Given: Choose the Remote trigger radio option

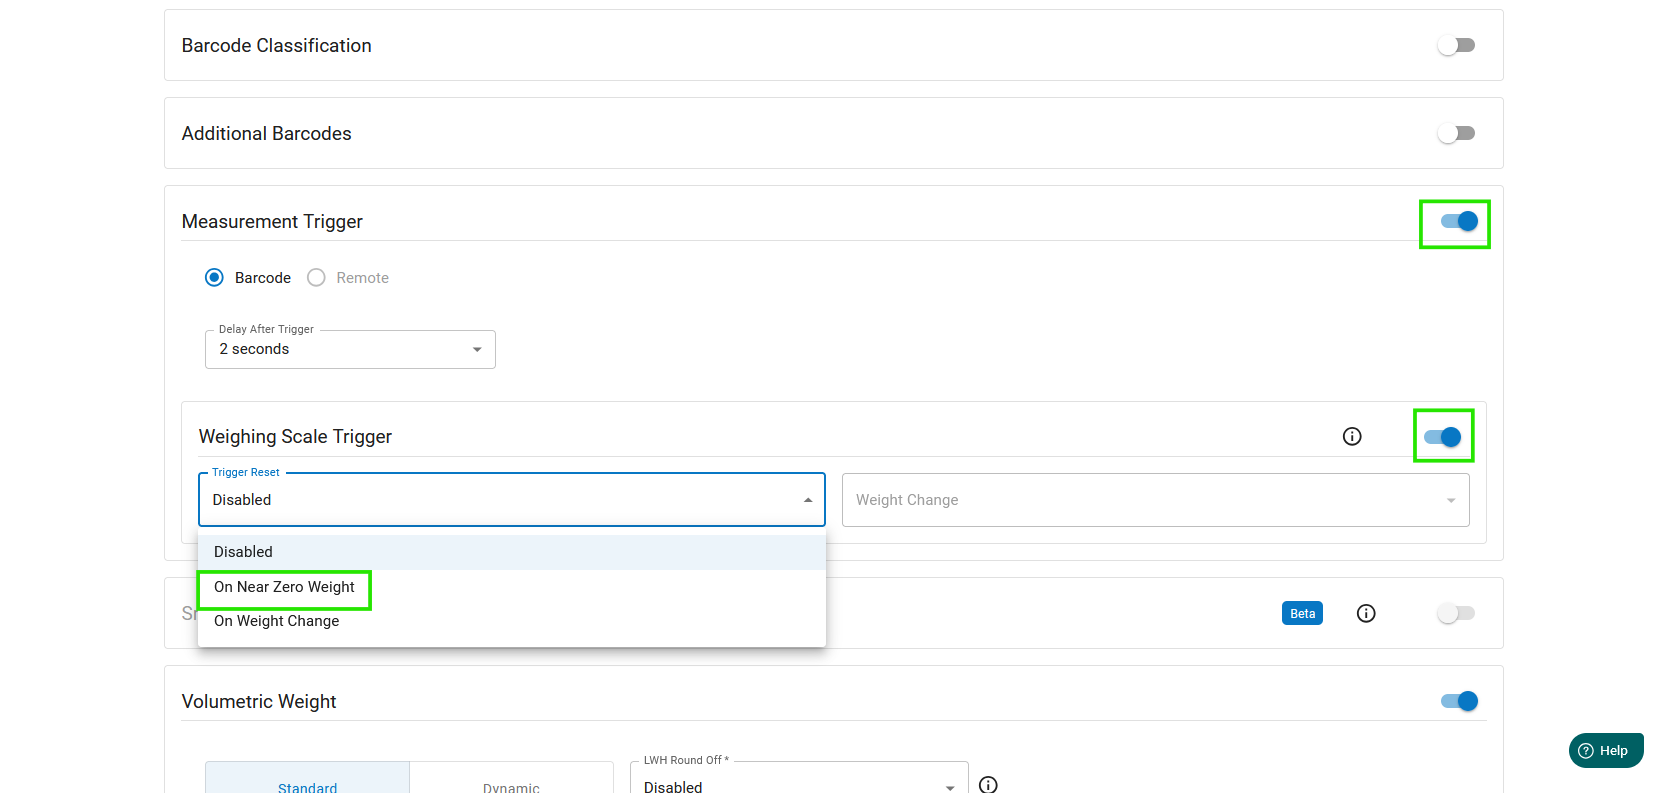Looking at the screenshot, I should (x=316, y=278).
